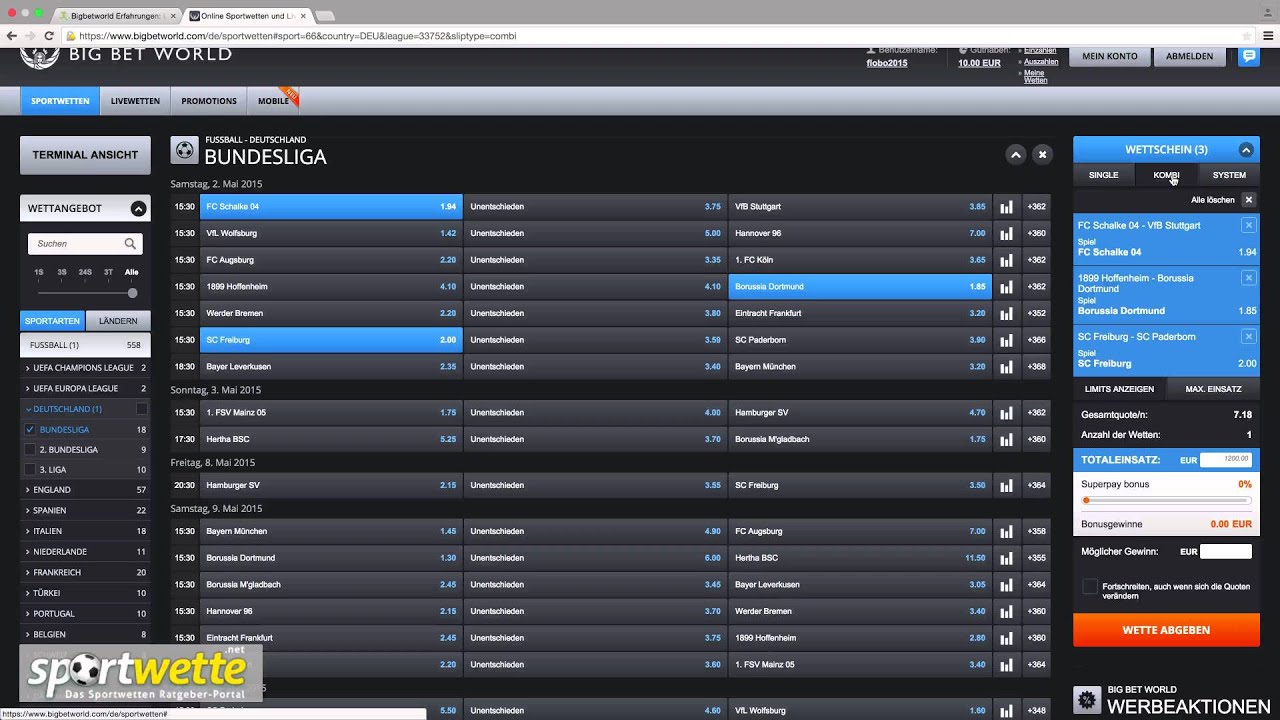Adjust the time range slider handle
The image size is (1280, 720).
pos(132,293)
